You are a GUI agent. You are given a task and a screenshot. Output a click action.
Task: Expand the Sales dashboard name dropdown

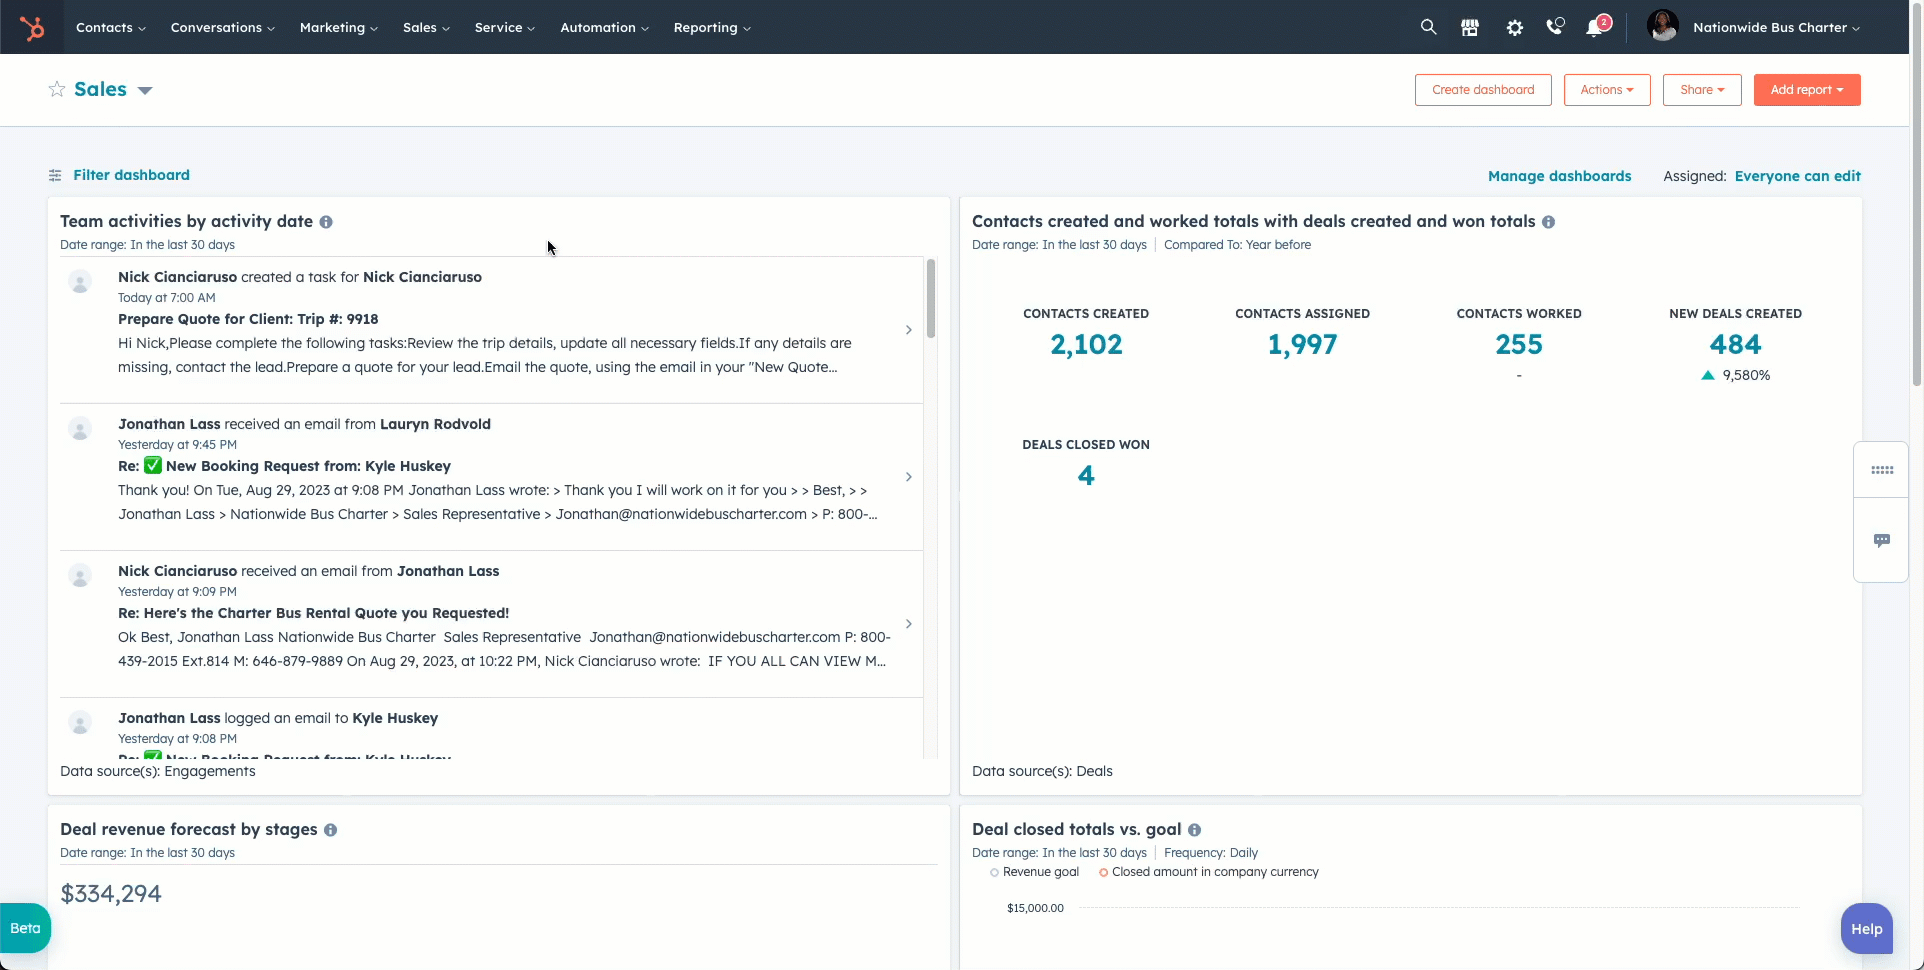[x=145, y=90]
